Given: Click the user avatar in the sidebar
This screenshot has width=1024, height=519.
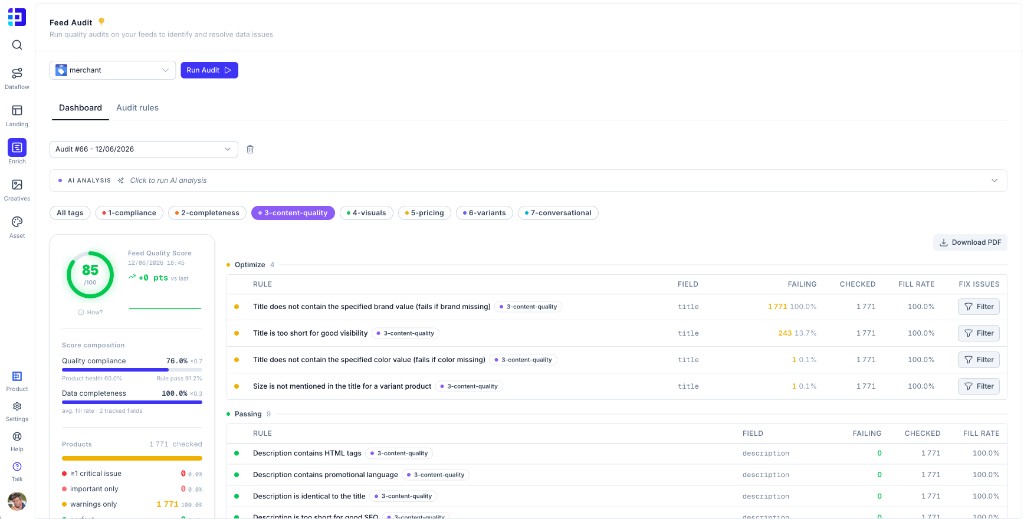Looking at the screenshot, I should [x=17, y=501].
